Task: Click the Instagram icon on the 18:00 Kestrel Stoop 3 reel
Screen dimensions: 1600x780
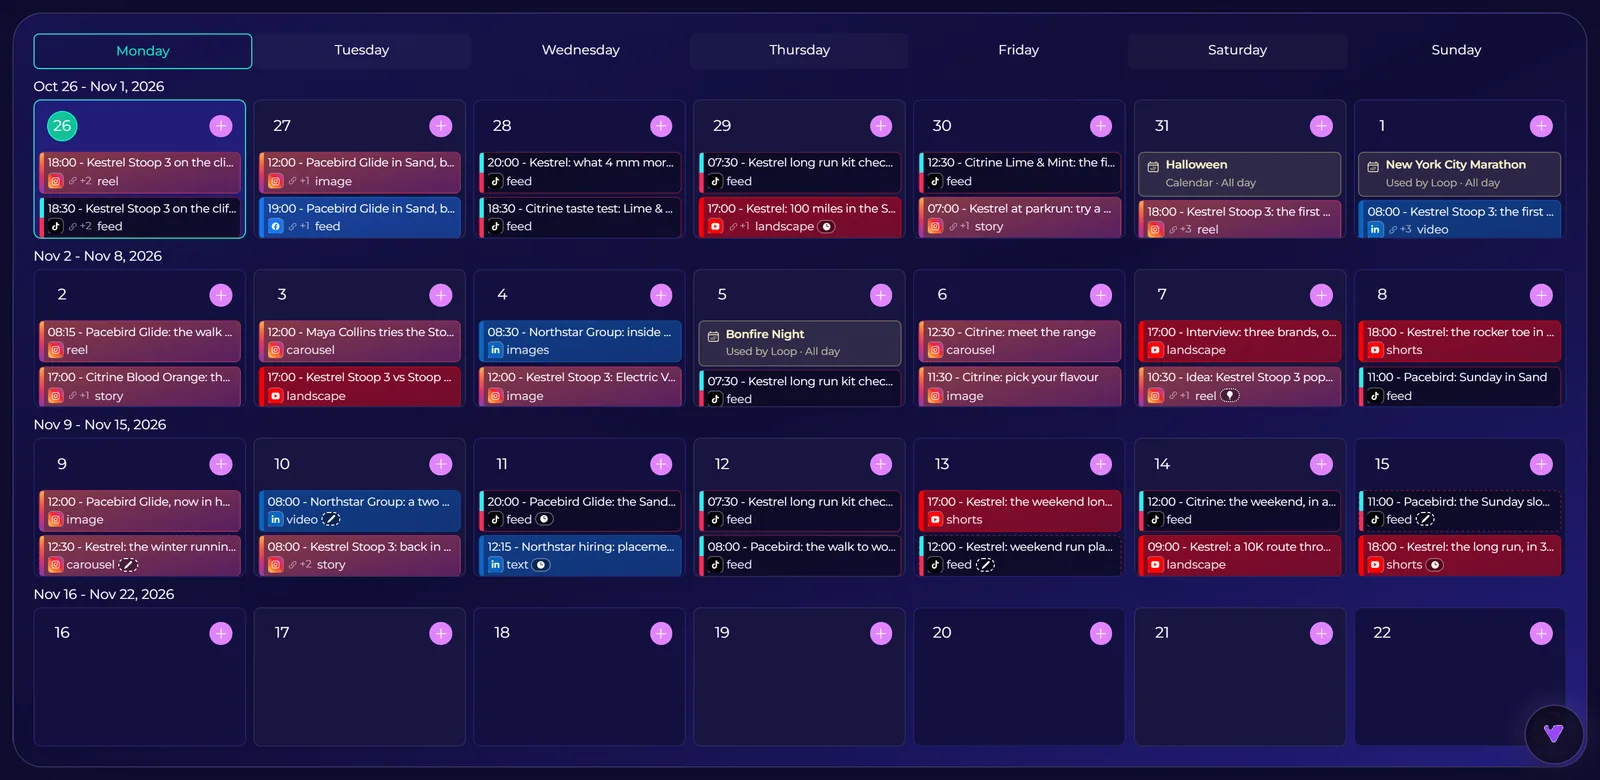Action: 56,181
